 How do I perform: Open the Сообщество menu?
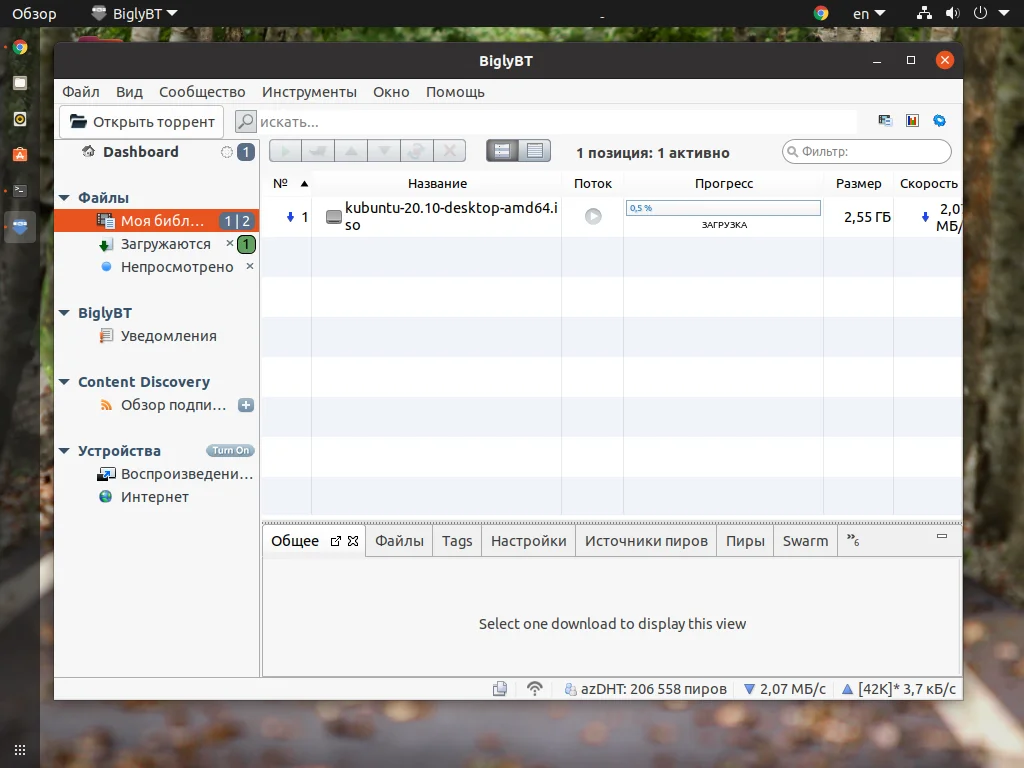[202, 92]
